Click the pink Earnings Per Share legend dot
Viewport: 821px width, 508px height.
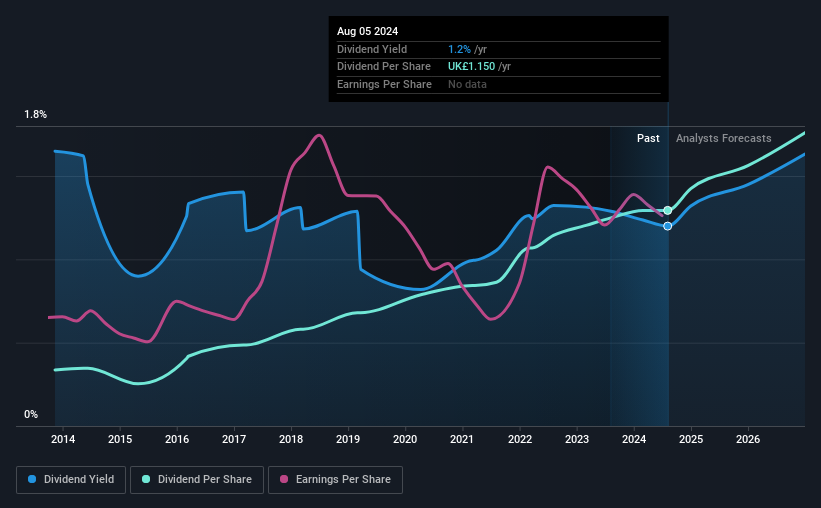click(284, 479)
